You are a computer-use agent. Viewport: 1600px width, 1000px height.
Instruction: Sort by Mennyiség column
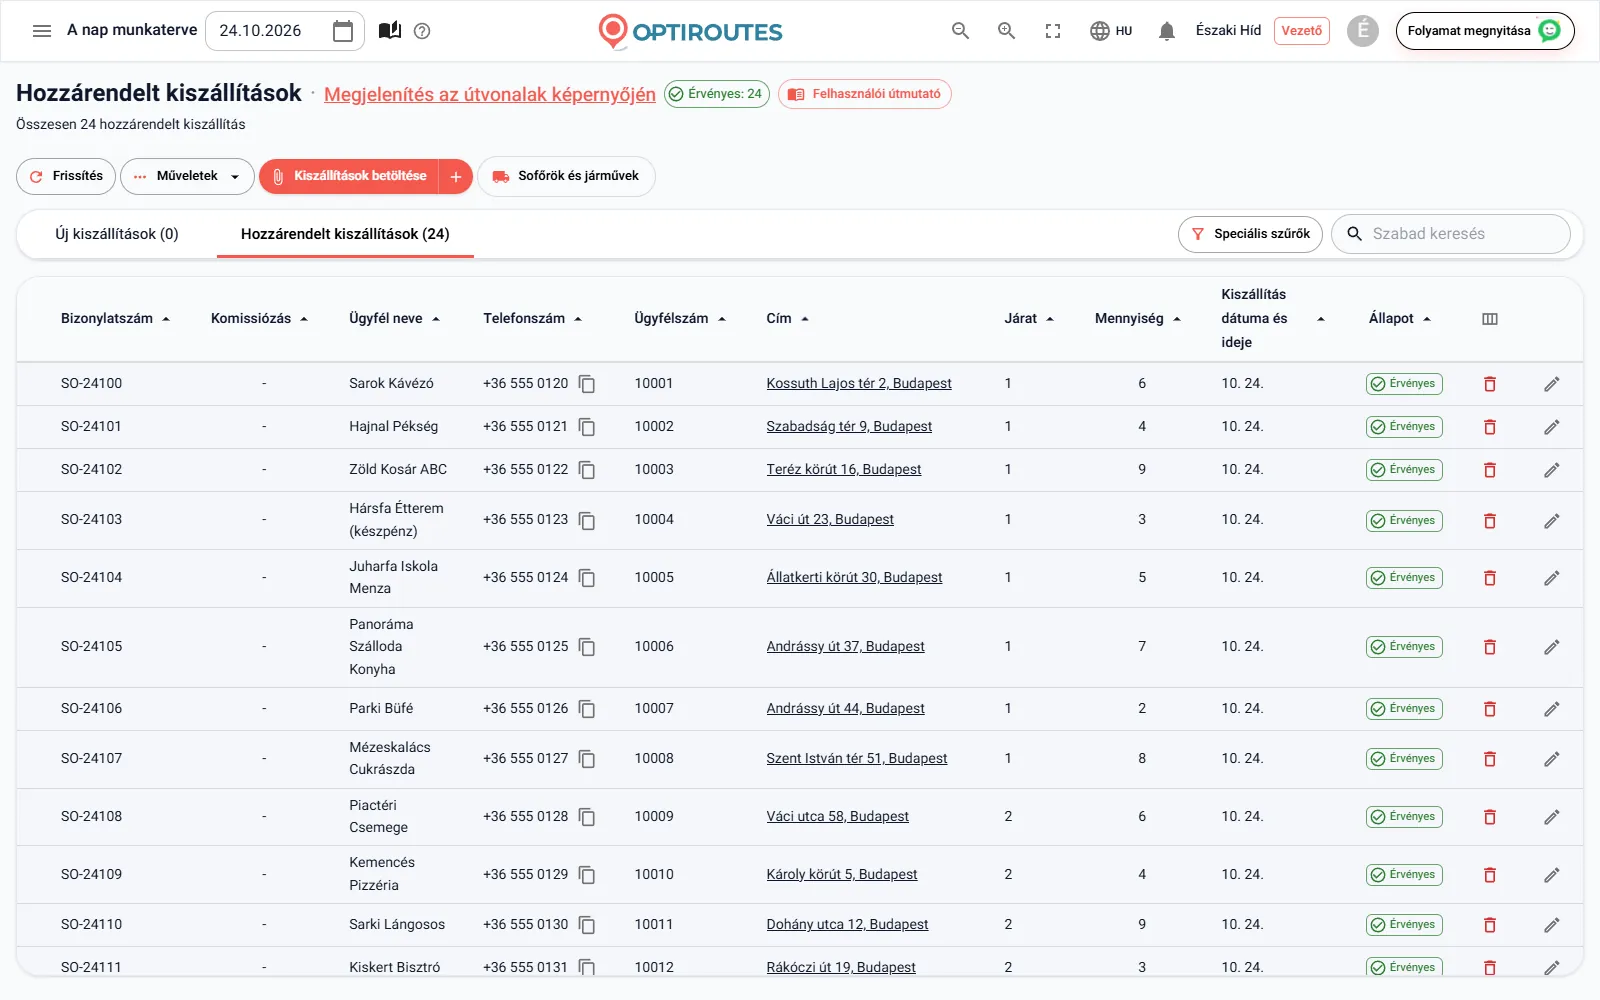click(1138, 319)
